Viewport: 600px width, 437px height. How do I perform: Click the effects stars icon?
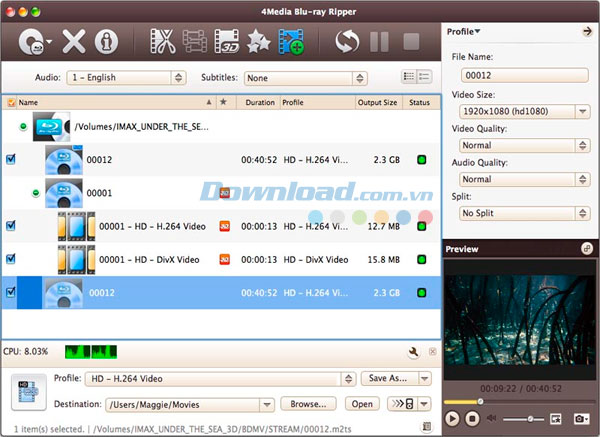tap(258, 42)
